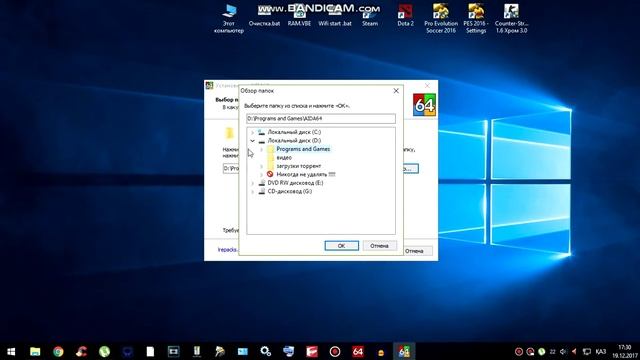This screenshot has width=640, height=360.
Task: Open the volume icon in system tray
Action: [x=563, y=351]
